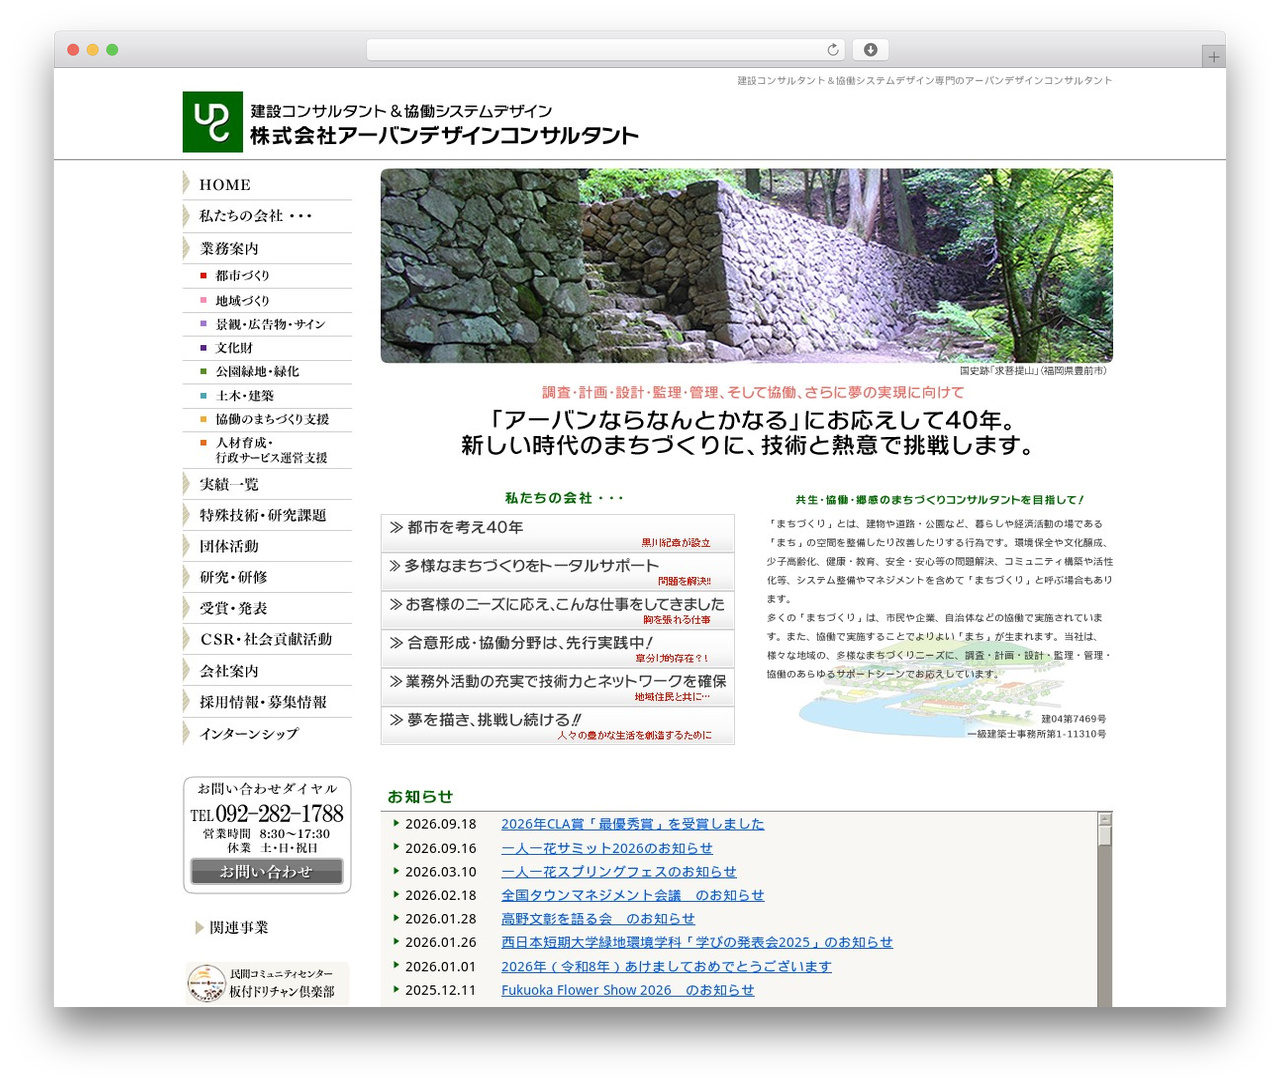Viewport: 1280px width, 1084px height.
Task: Open インターンシップ in the sidebar
Action: [267, 733]
